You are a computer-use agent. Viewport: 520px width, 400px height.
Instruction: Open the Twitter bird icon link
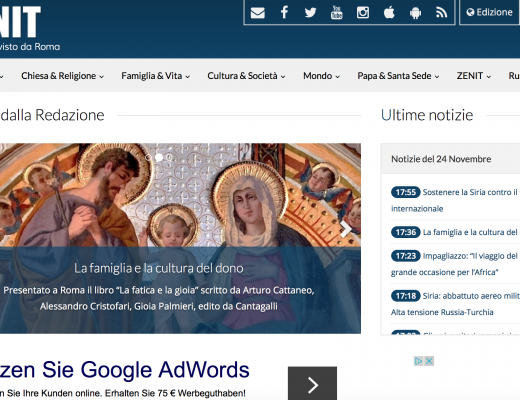pyautogui.click(x=310, y=13)
